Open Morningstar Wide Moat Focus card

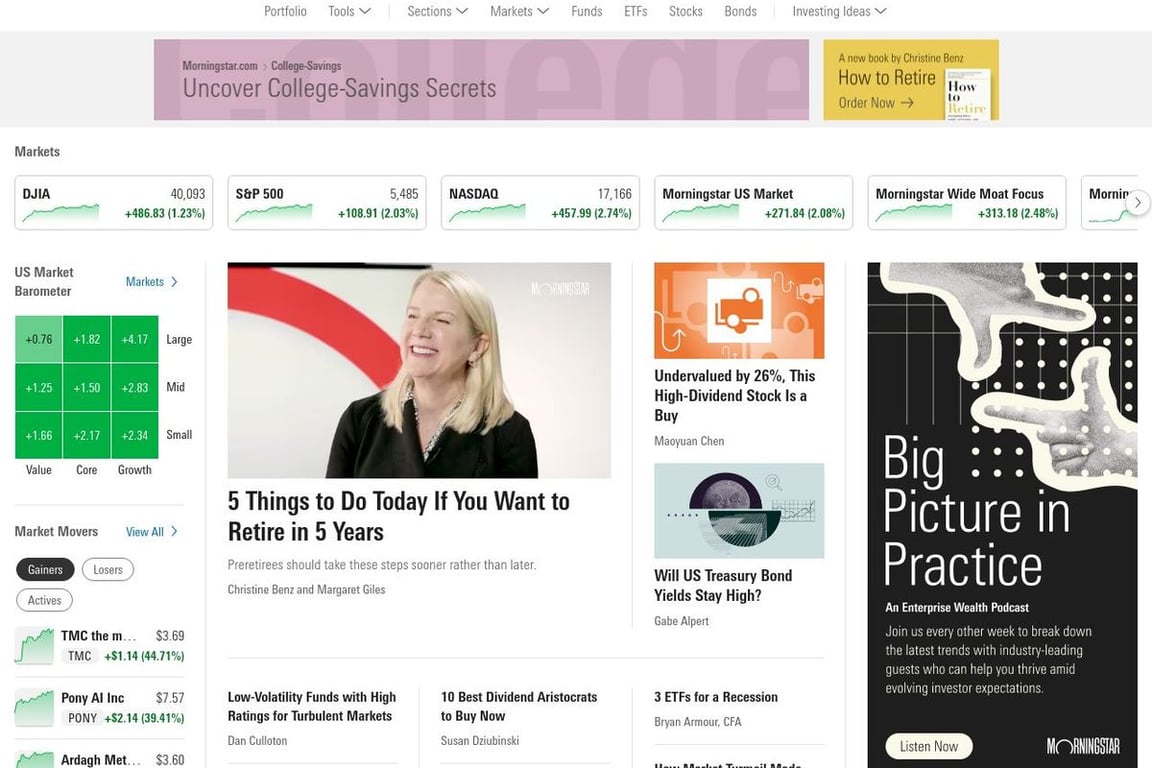[967, 203]
